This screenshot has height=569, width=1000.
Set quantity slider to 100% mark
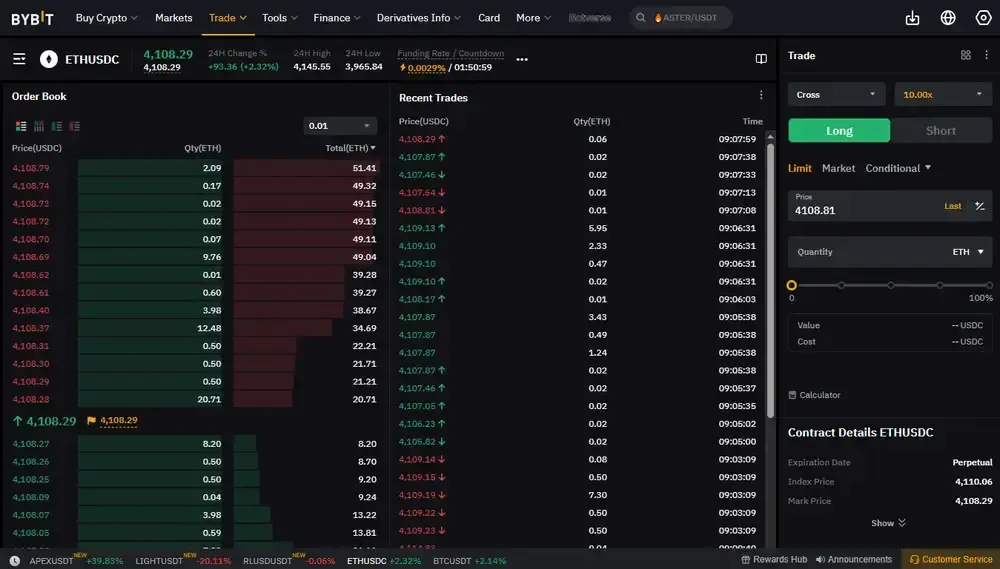pyautogui.click(x=989, y=285)
